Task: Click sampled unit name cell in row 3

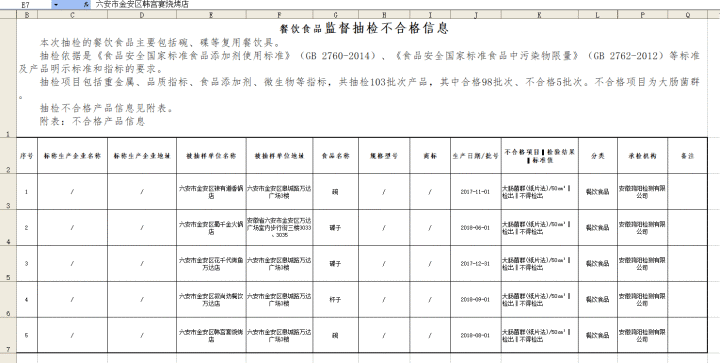Action: [211, 192]
